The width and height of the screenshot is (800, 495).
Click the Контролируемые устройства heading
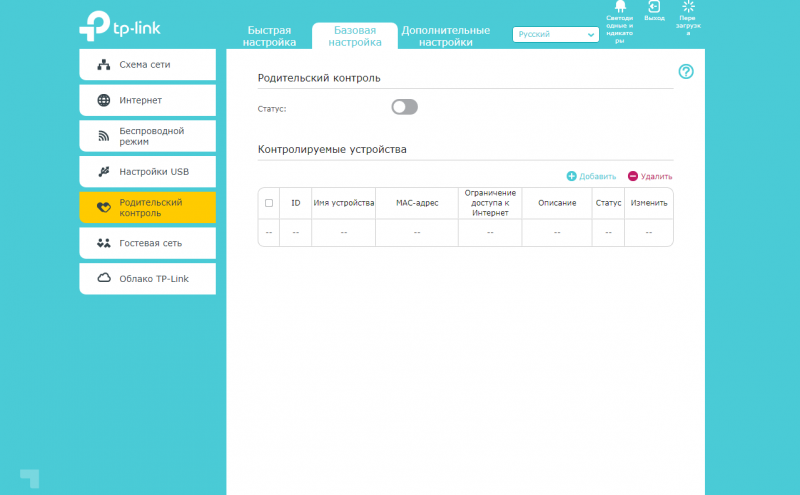(332, 150)
